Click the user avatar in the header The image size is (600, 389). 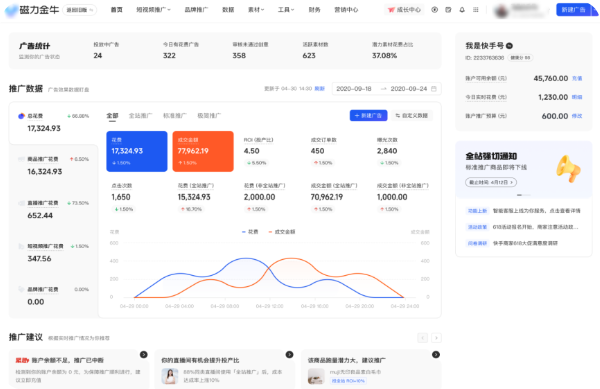(x=501, y=11)
